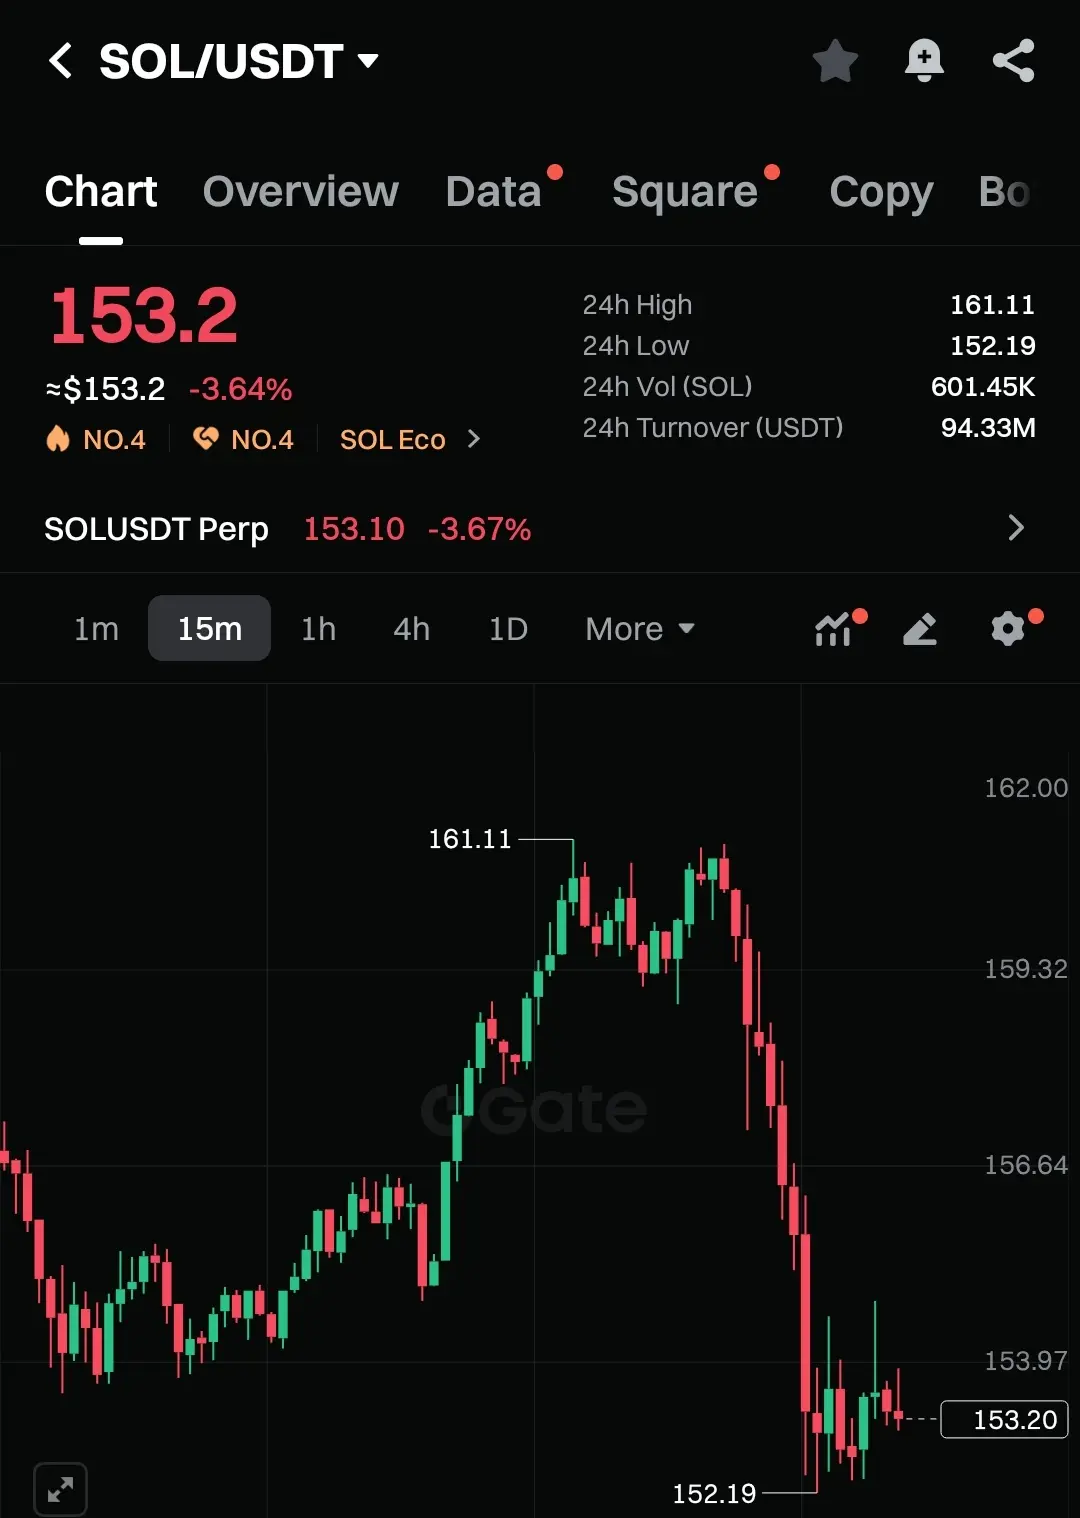Switch to the Overview tab
1080x1518 pixels.
pos(301,191)
